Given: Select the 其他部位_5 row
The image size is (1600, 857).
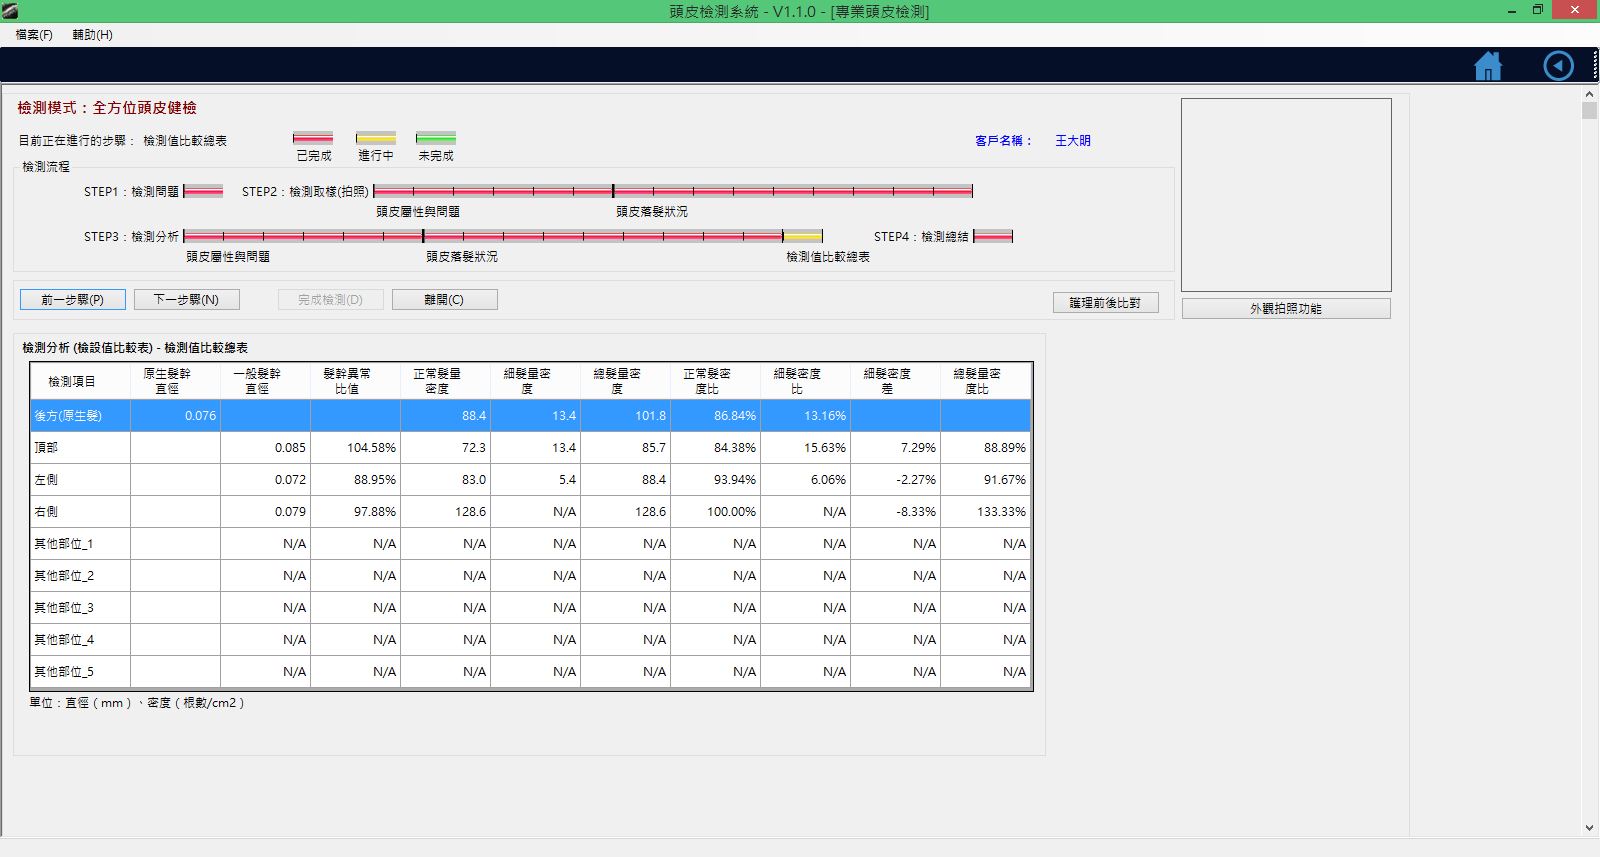Looking at the screenshot, I should click(x=531, y=672).
